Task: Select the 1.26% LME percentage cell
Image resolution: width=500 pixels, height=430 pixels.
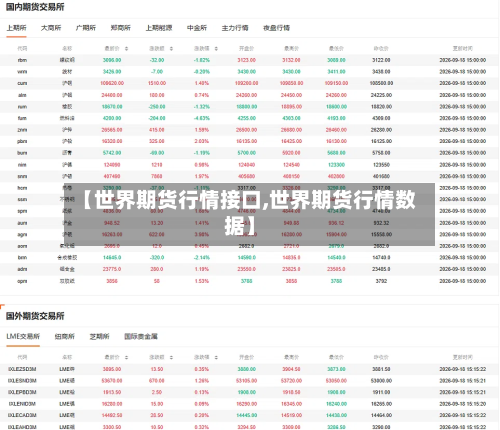Action: pyautogui.click(x=202, y=381)
